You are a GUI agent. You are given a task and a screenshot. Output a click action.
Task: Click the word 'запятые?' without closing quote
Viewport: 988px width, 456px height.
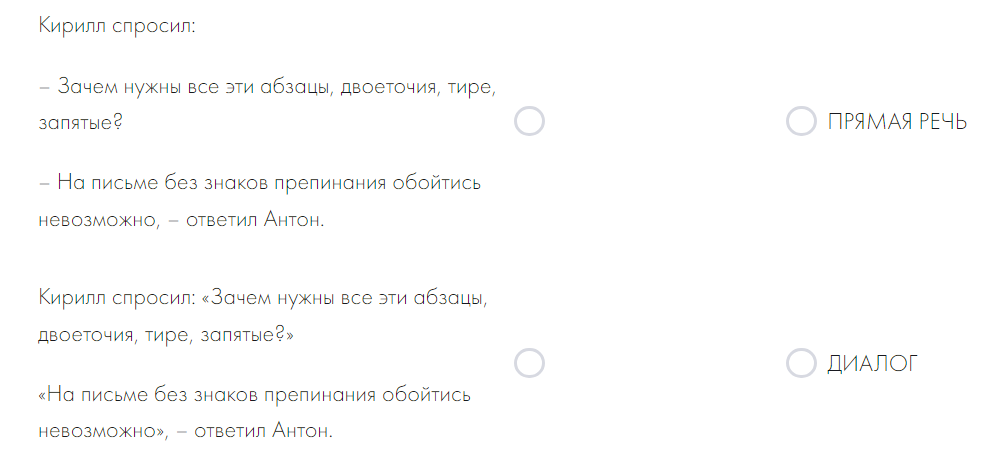[x=80, y=123]
